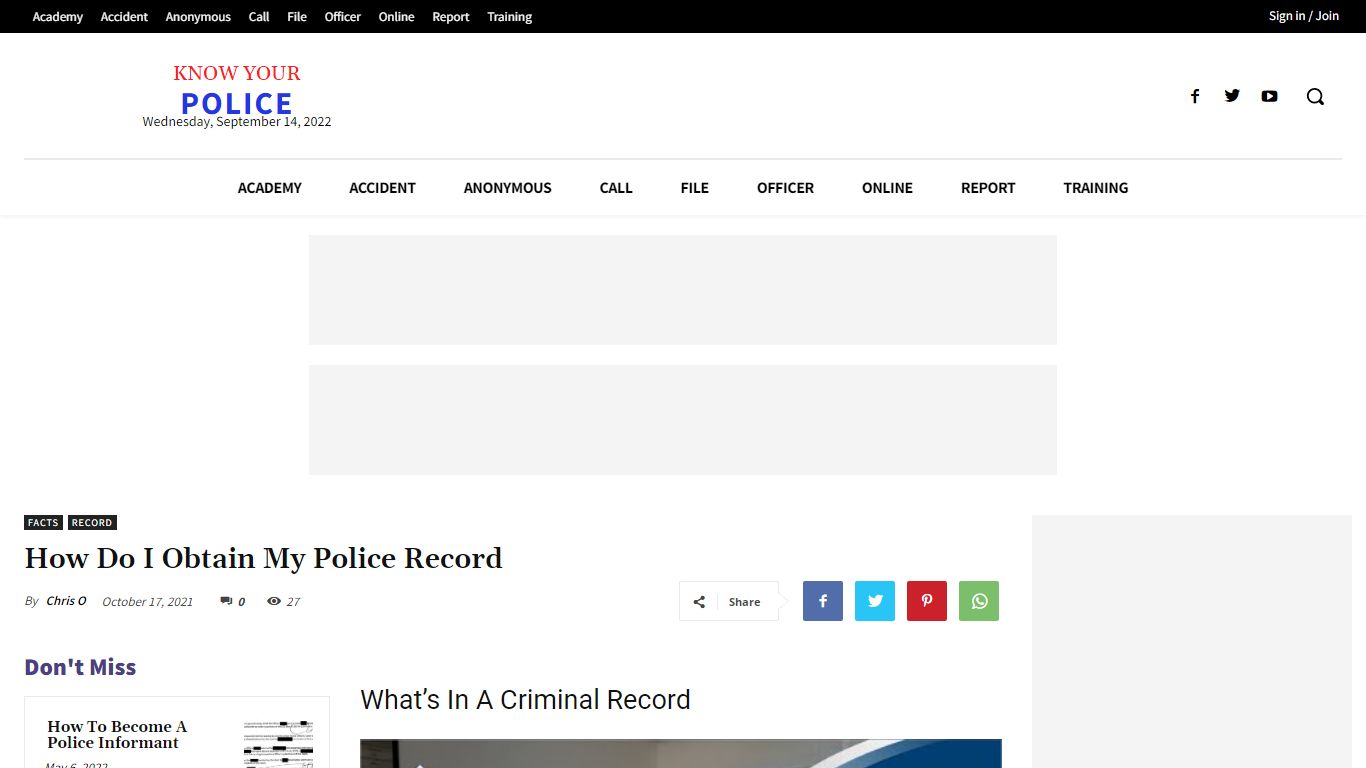The width and height of the screenshot is (1366, 768).
Task: Share article via light-blue Twitter button
Action: pyautogui.click(x=875, y=601)
